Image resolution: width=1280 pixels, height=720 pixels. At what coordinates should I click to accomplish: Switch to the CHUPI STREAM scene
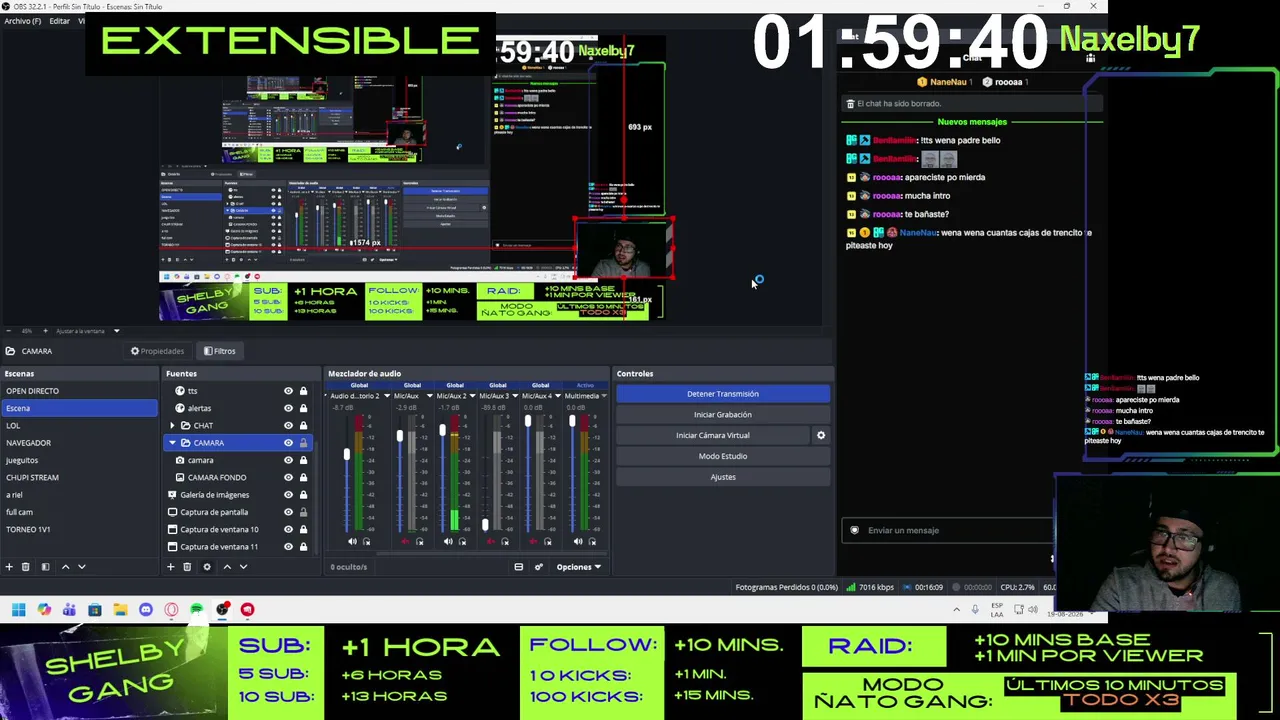tap(32, 477)
